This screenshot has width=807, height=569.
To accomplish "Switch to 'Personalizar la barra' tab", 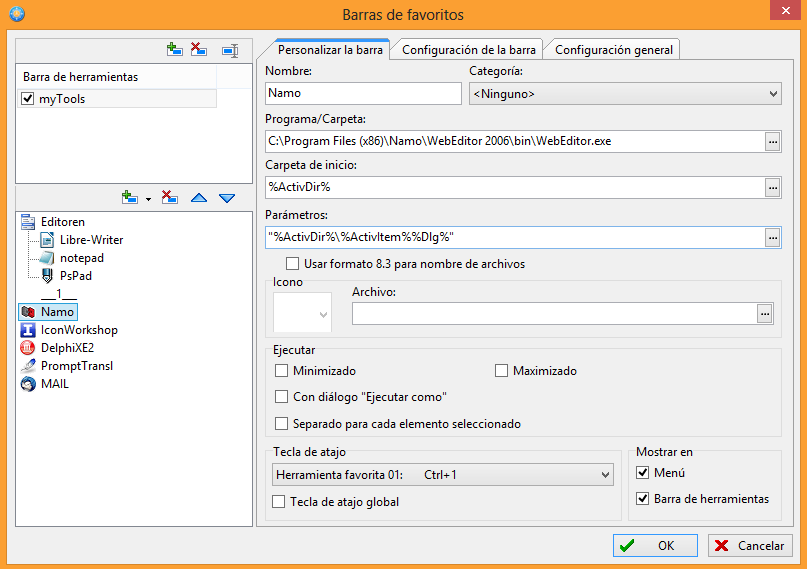I will click(x=330, y=50).
